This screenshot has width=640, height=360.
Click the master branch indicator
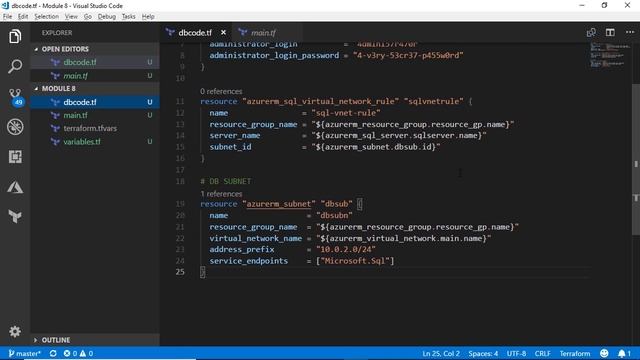pos(24,353)
